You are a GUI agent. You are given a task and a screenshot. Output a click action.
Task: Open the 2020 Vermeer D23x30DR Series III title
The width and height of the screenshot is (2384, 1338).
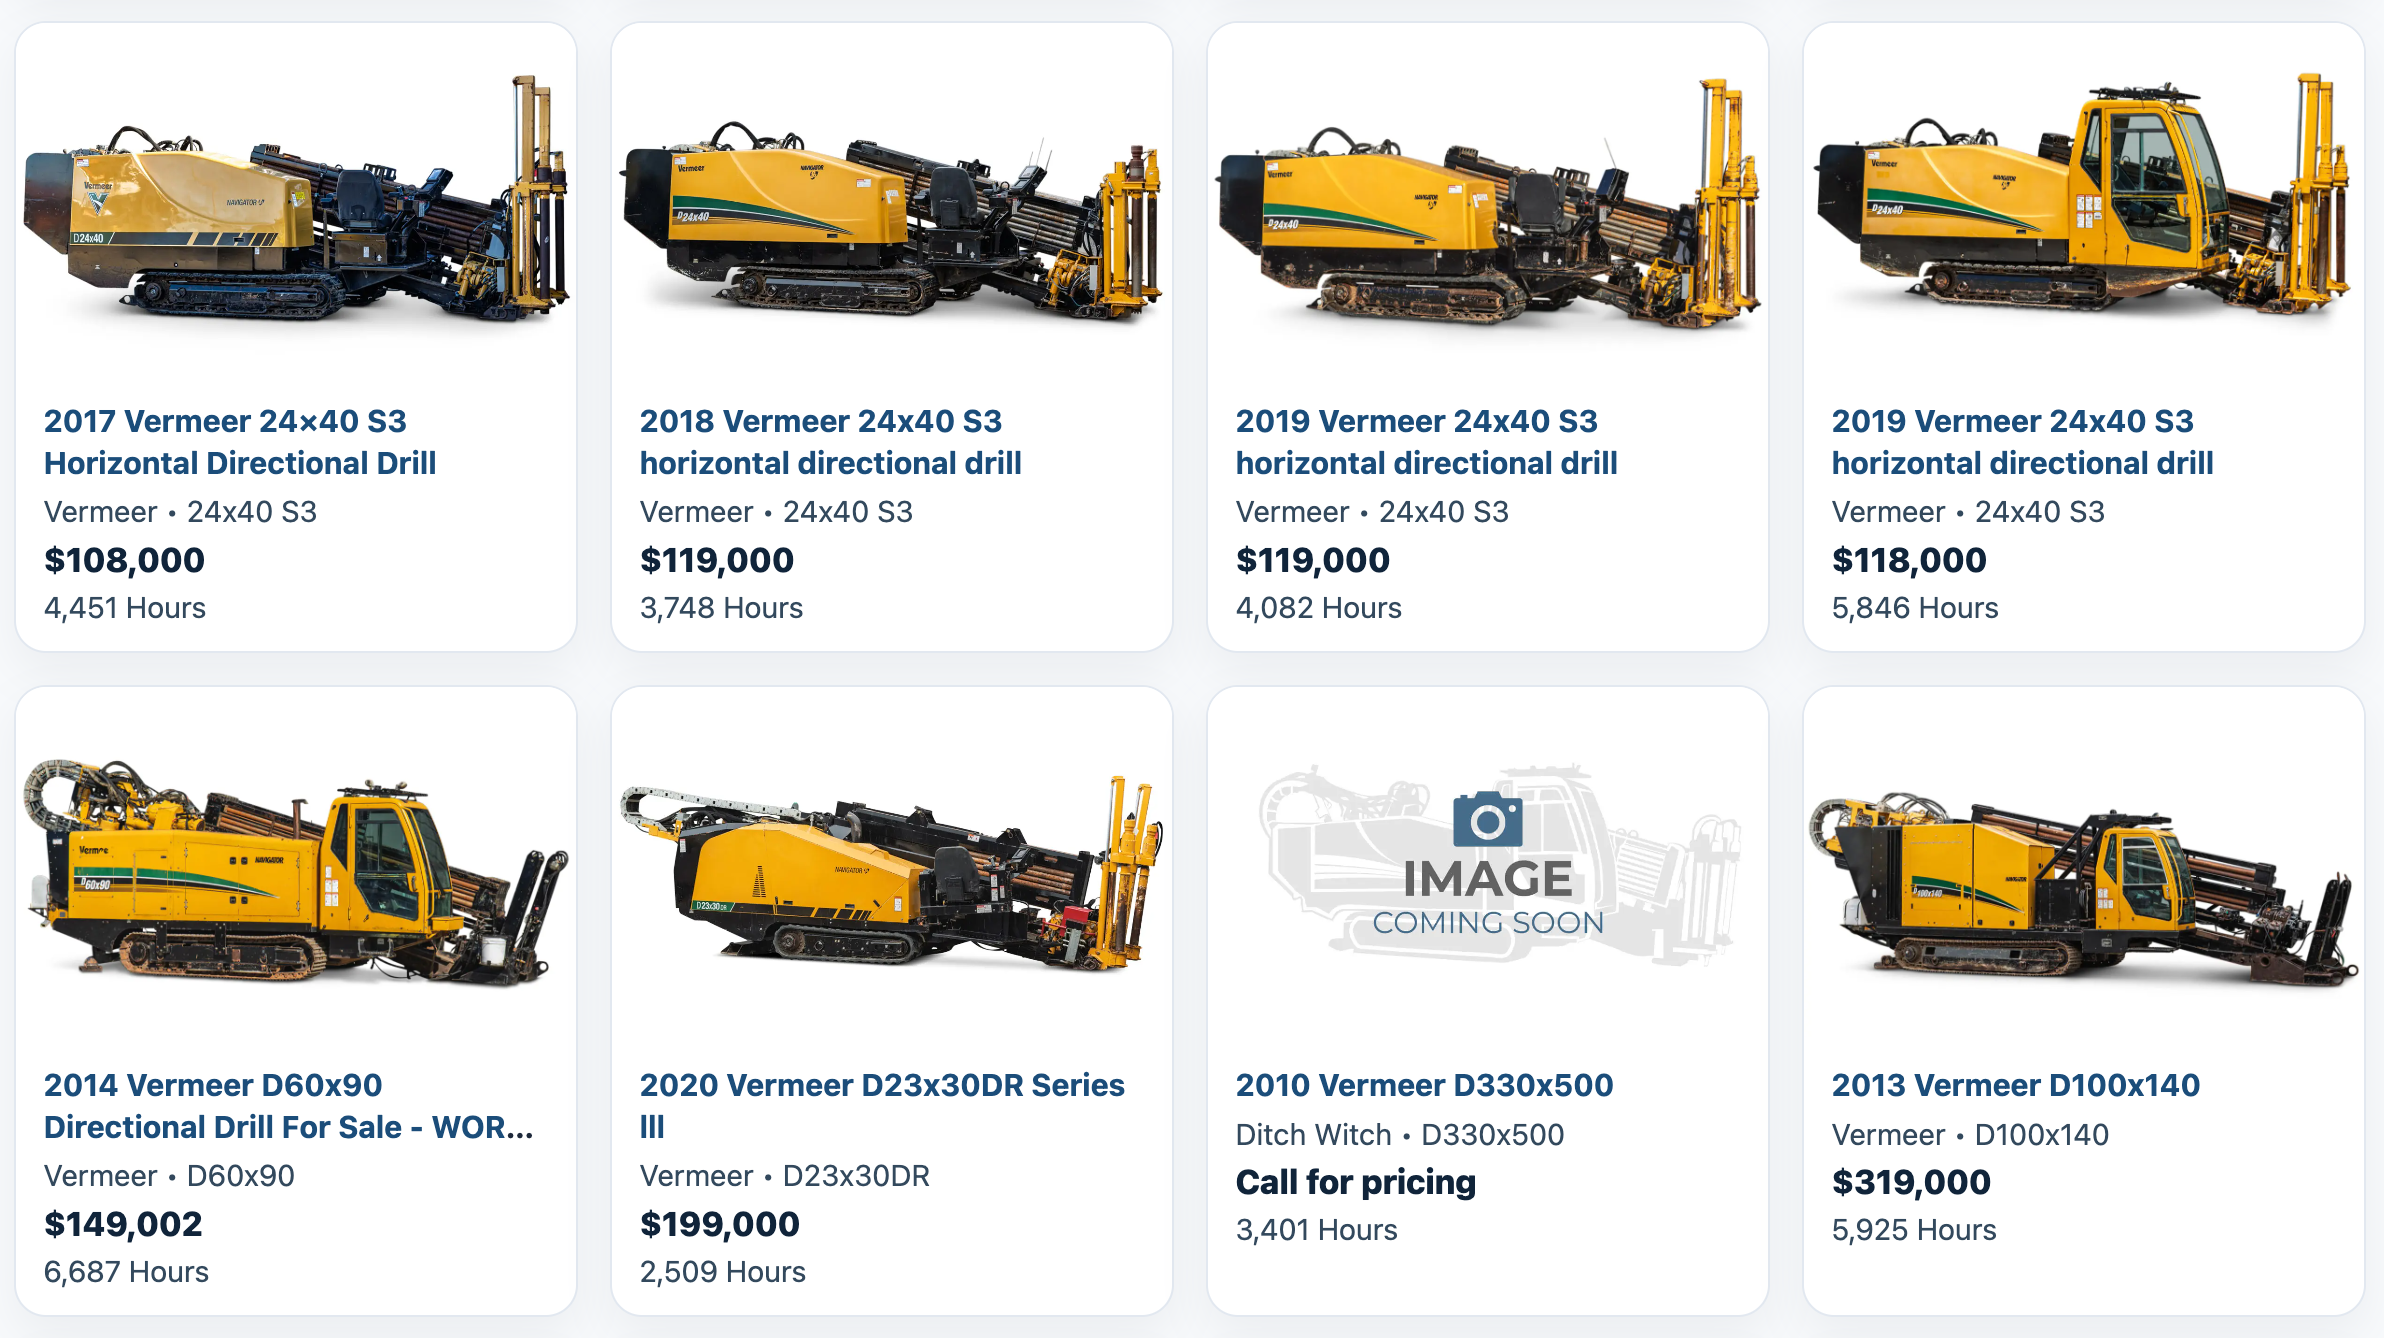coord(882,1106)
